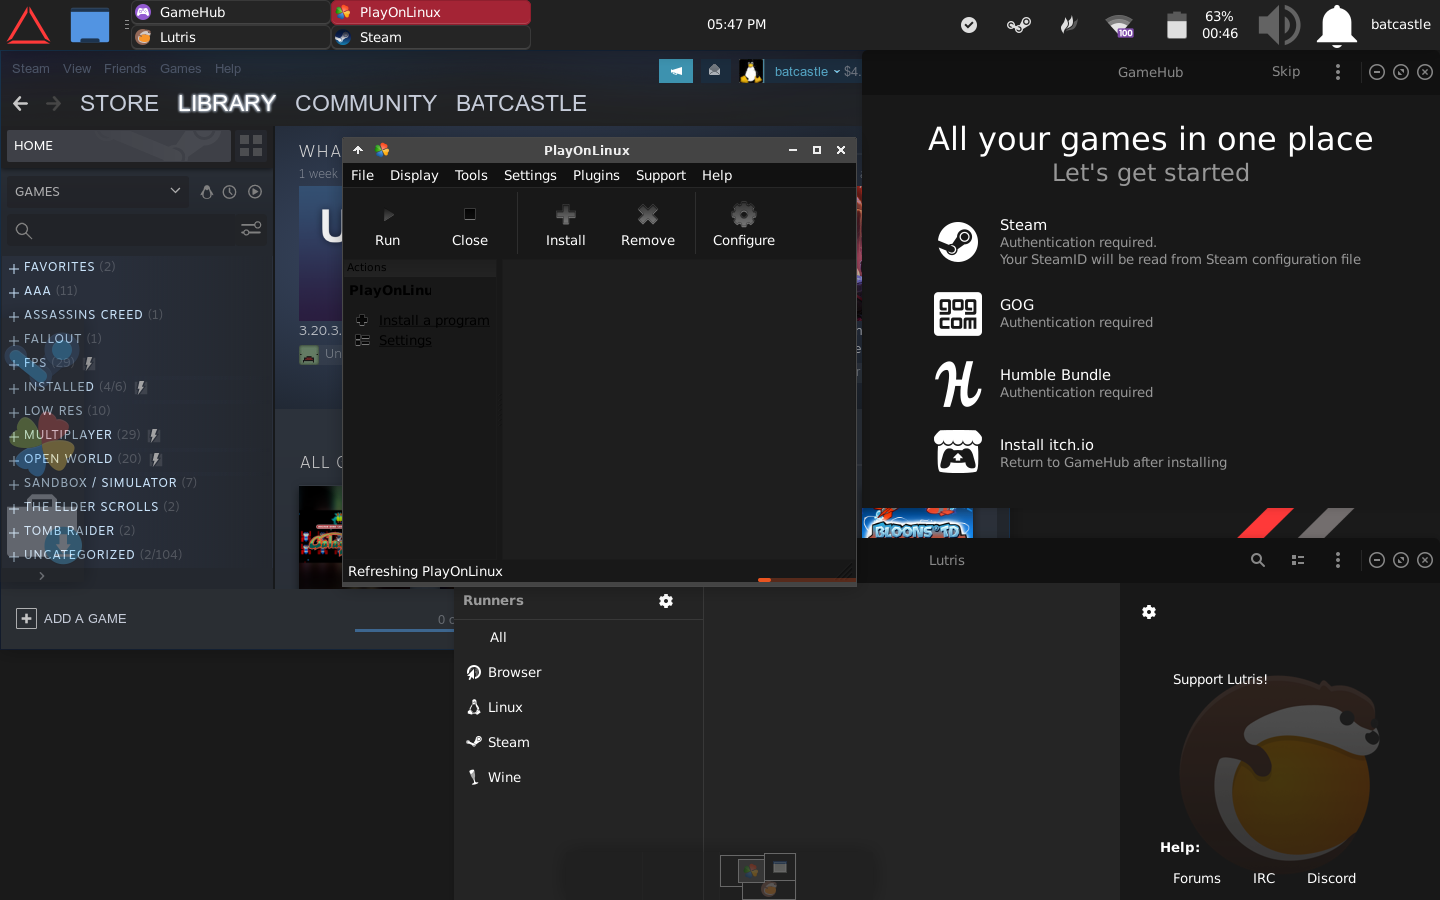Open Steam's View menu
This screenshot has width=1440, height=900.
click(x=77, y=69)
